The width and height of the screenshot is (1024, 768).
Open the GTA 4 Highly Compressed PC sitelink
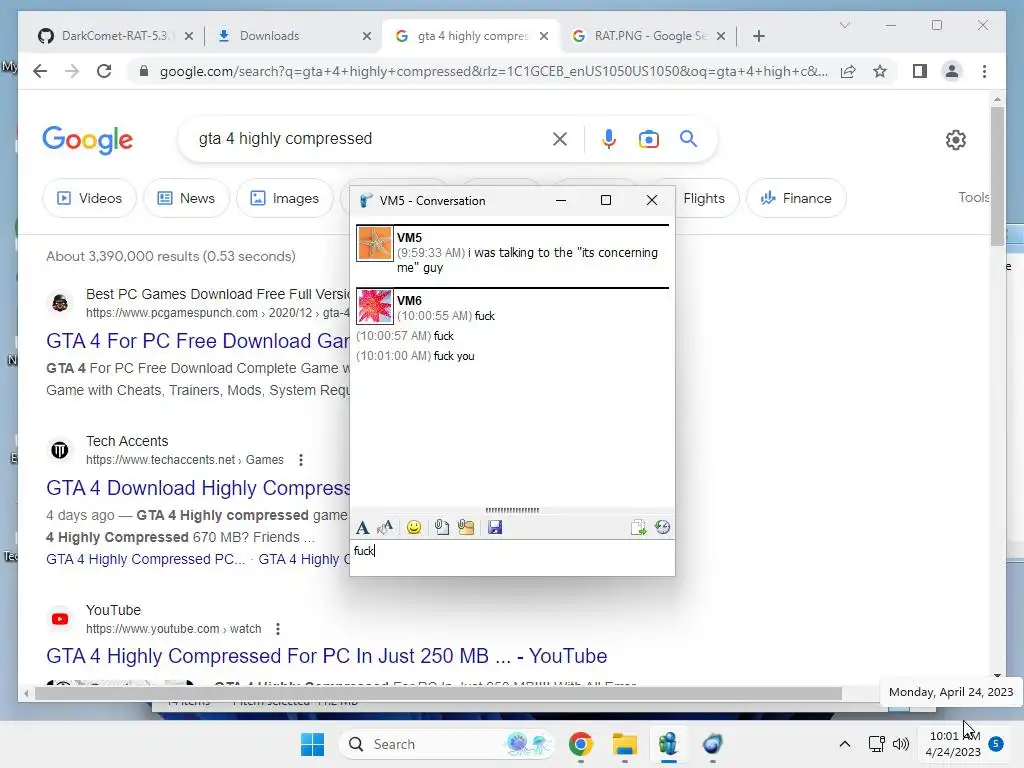pyautogui.click(x=145, y=560)
